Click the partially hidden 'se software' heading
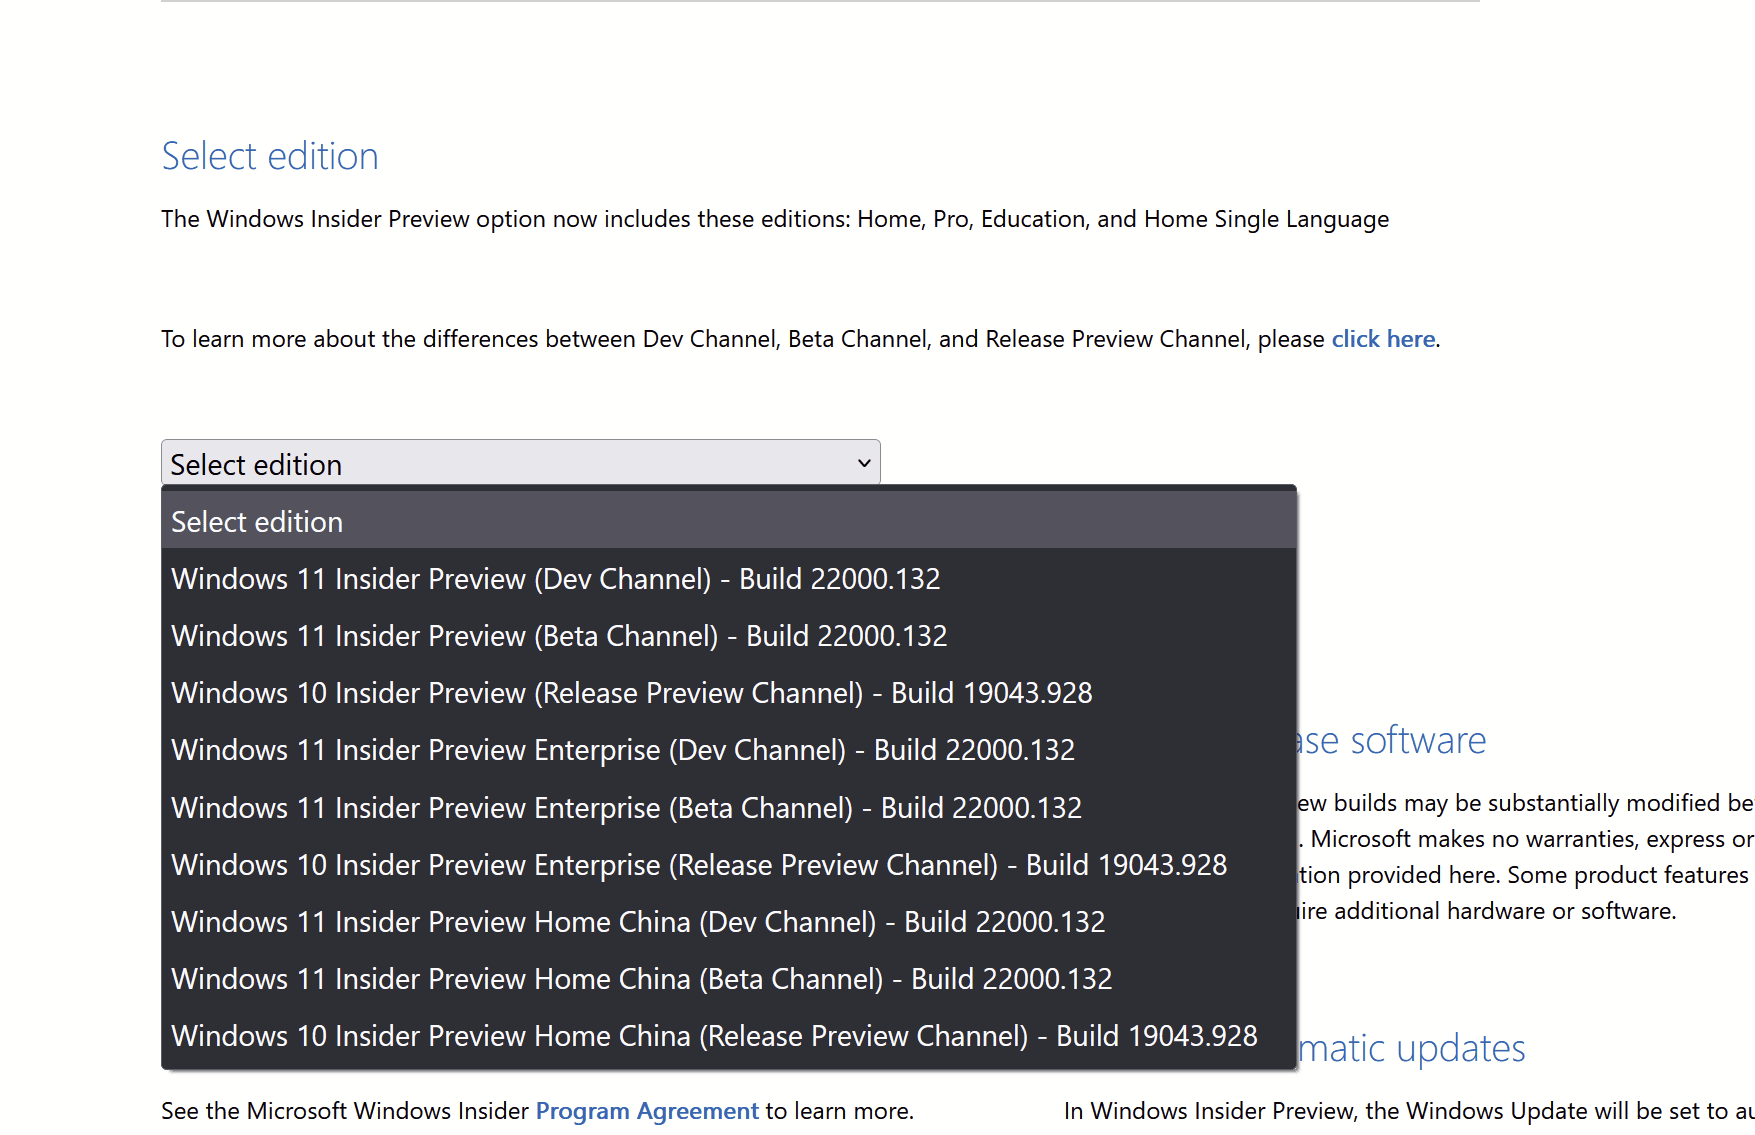 click(x=1392, y=740)
